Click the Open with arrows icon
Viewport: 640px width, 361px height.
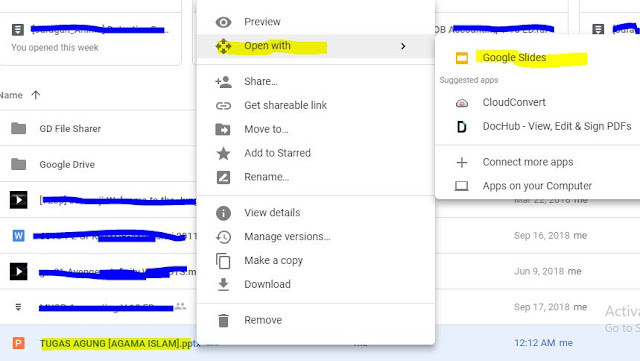point(223,46)
